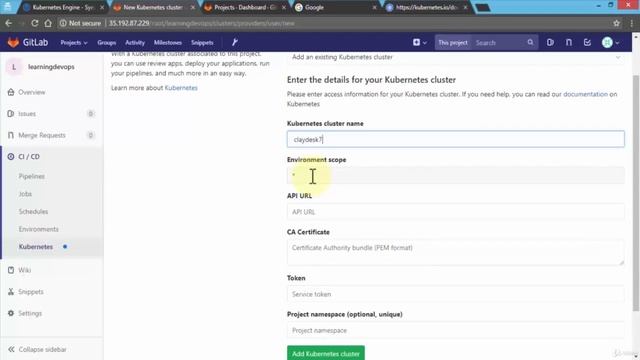This screenshot has width=640, height=360.
Task: Open the issues icon in navbar
Action: (x=550, y=42)
